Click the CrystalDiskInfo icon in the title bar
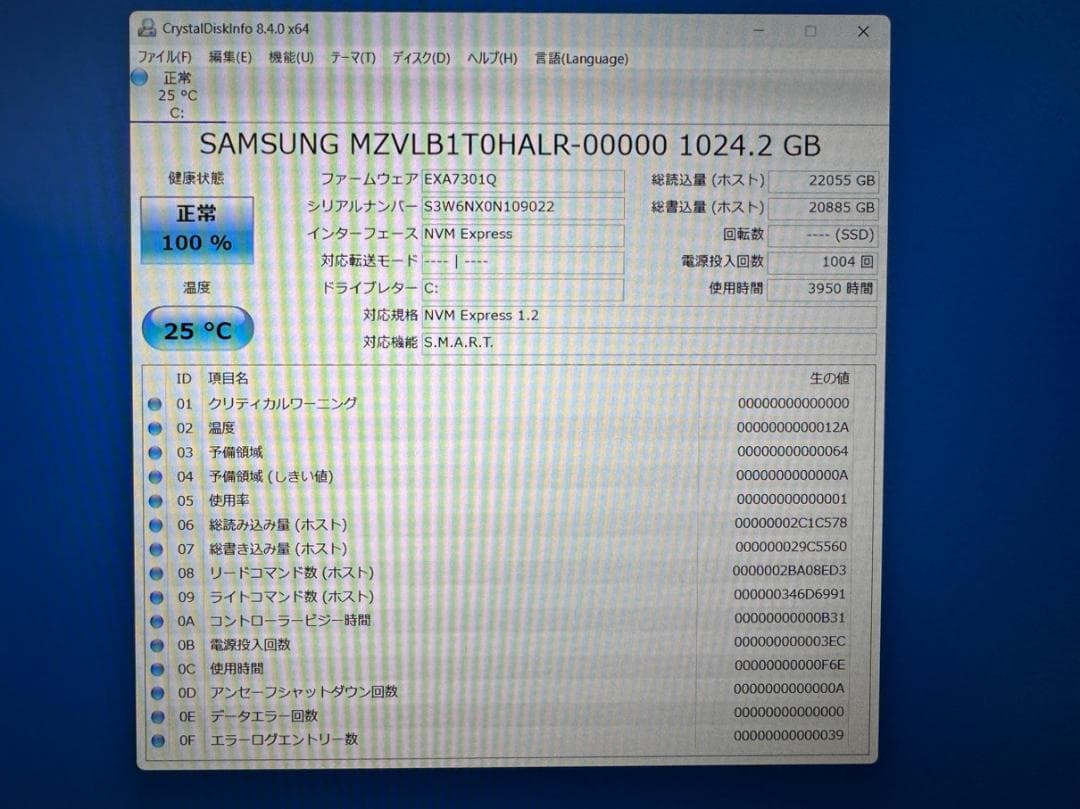This screenshot has height=809, width=1080. click(150, 30)
